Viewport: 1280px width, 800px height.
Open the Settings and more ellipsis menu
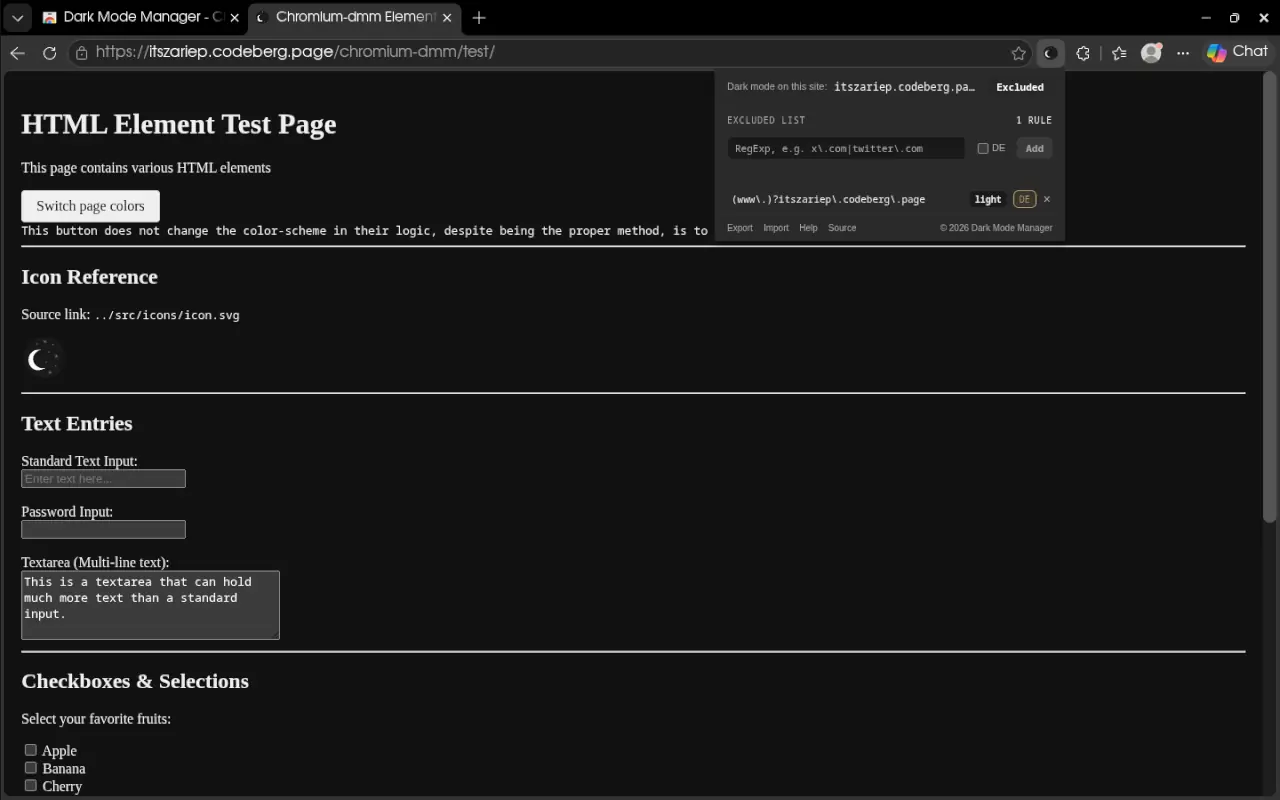point(1183,53)
